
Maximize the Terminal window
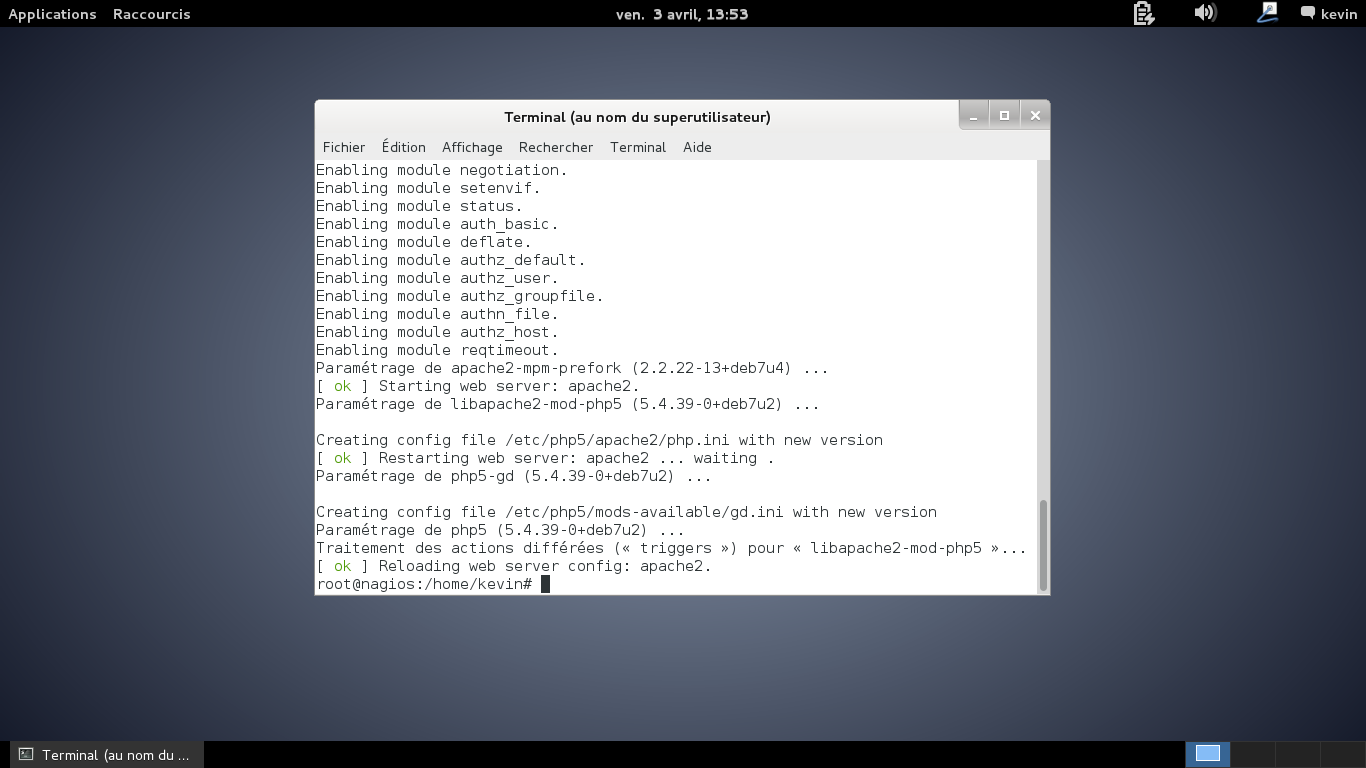coord(1004,116)
